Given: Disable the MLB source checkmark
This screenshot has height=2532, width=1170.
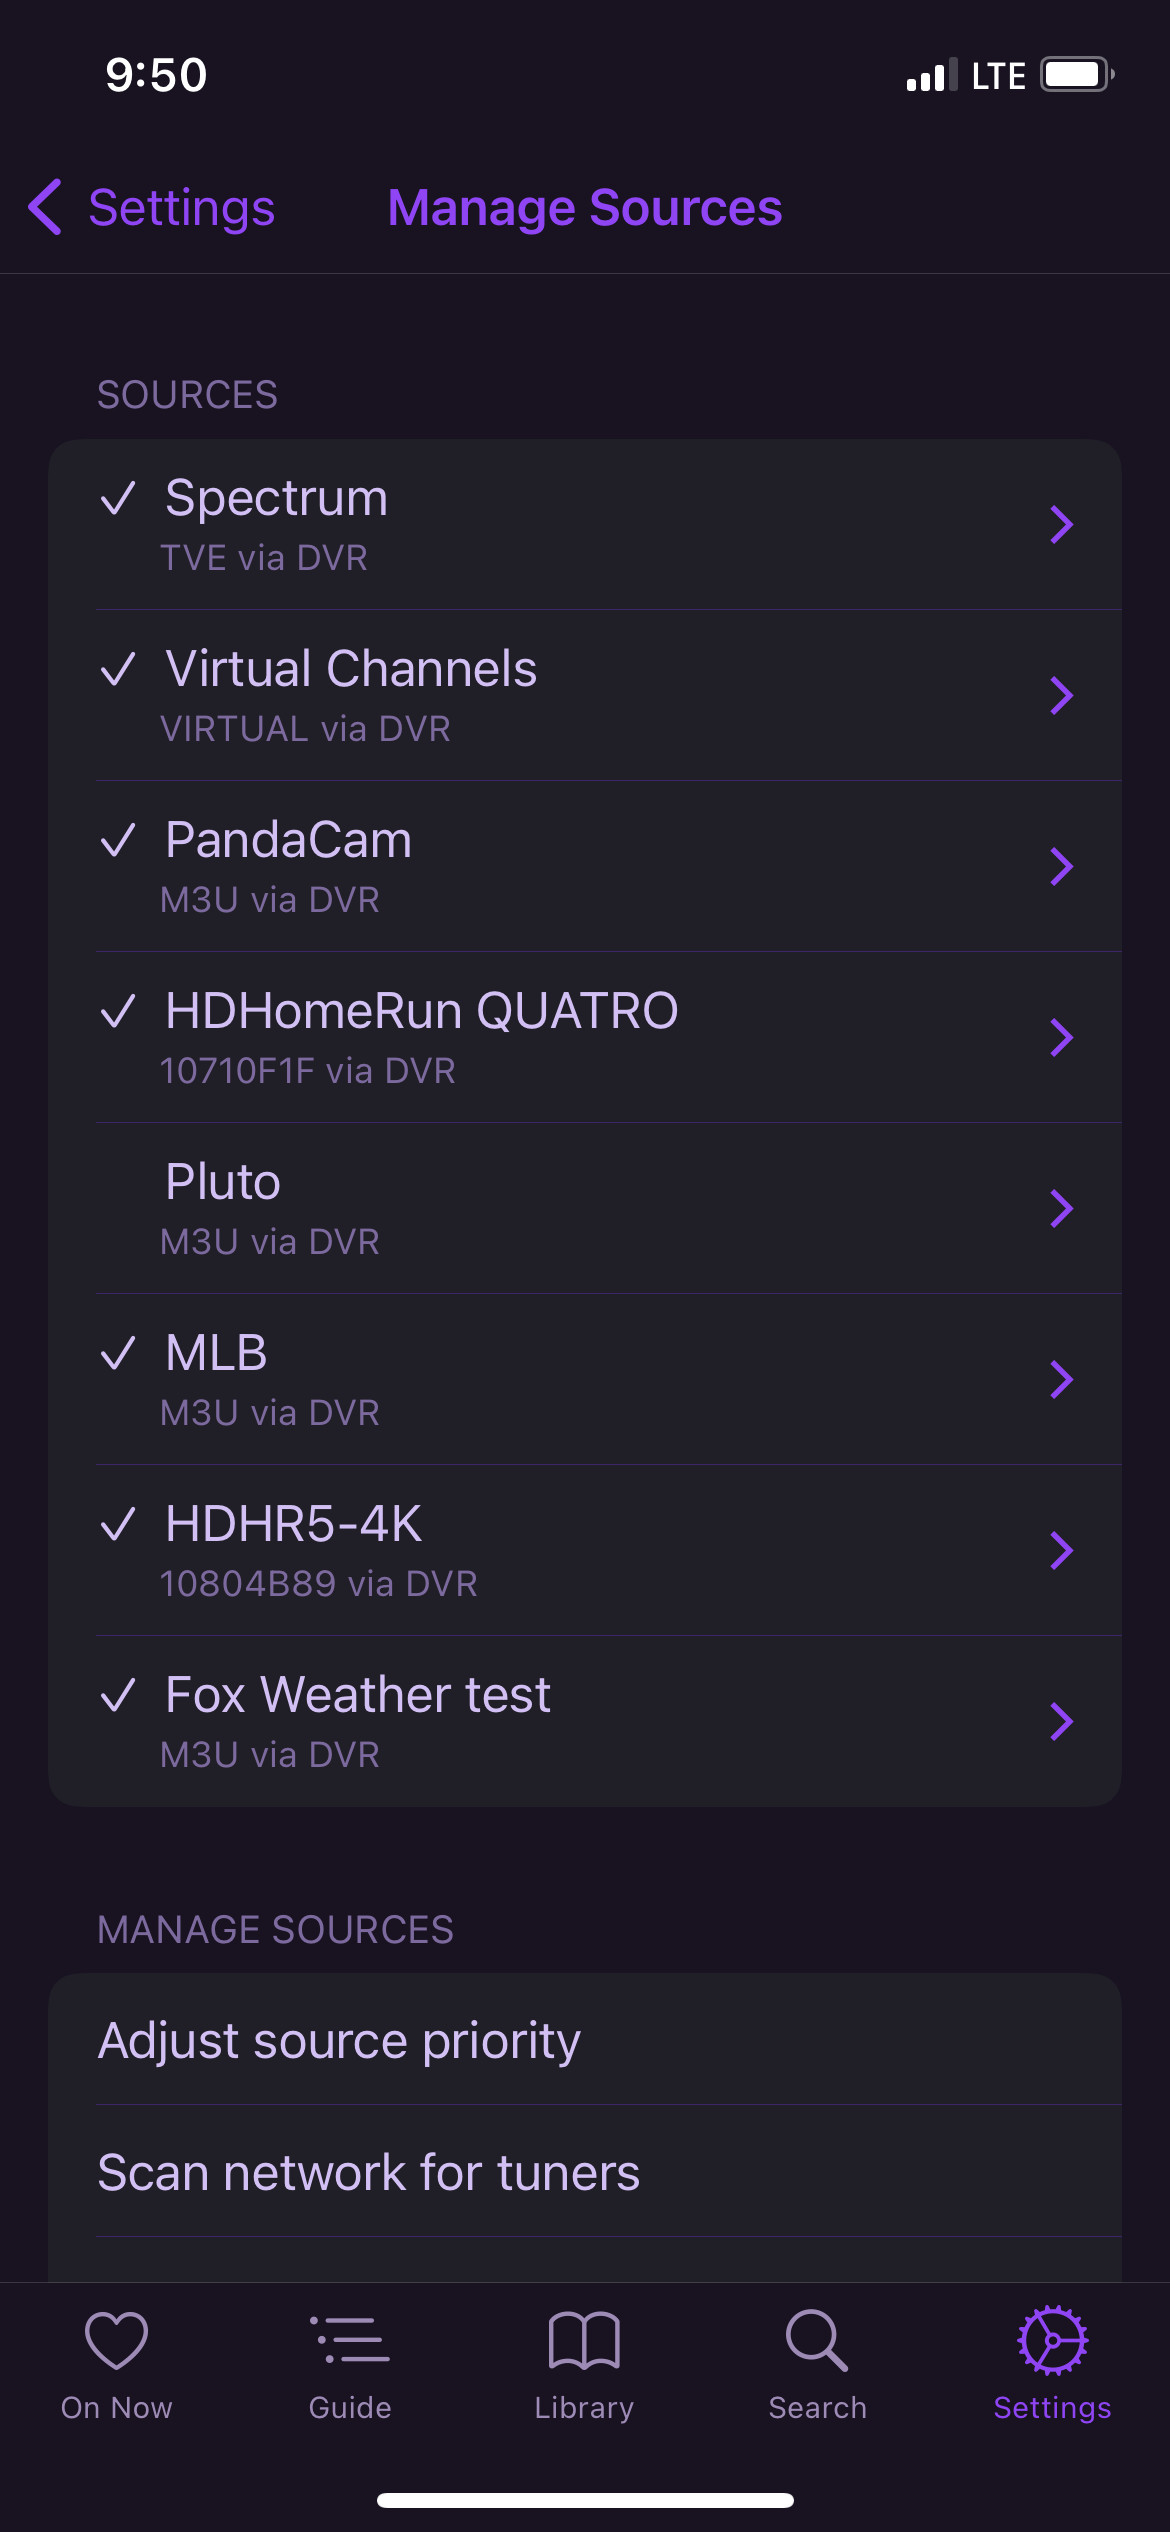Looking at the screenshot, I should 118,1353.
